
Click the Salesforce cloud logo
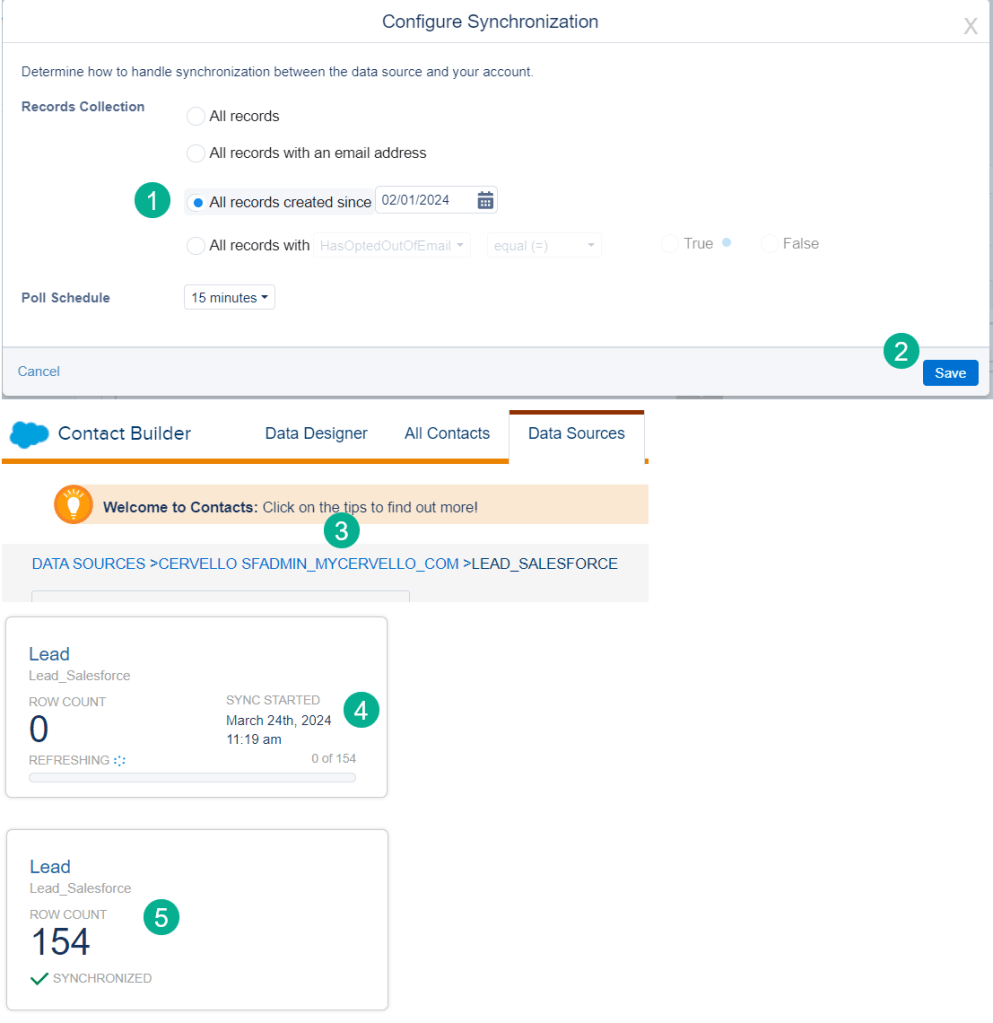coord(29,434)
